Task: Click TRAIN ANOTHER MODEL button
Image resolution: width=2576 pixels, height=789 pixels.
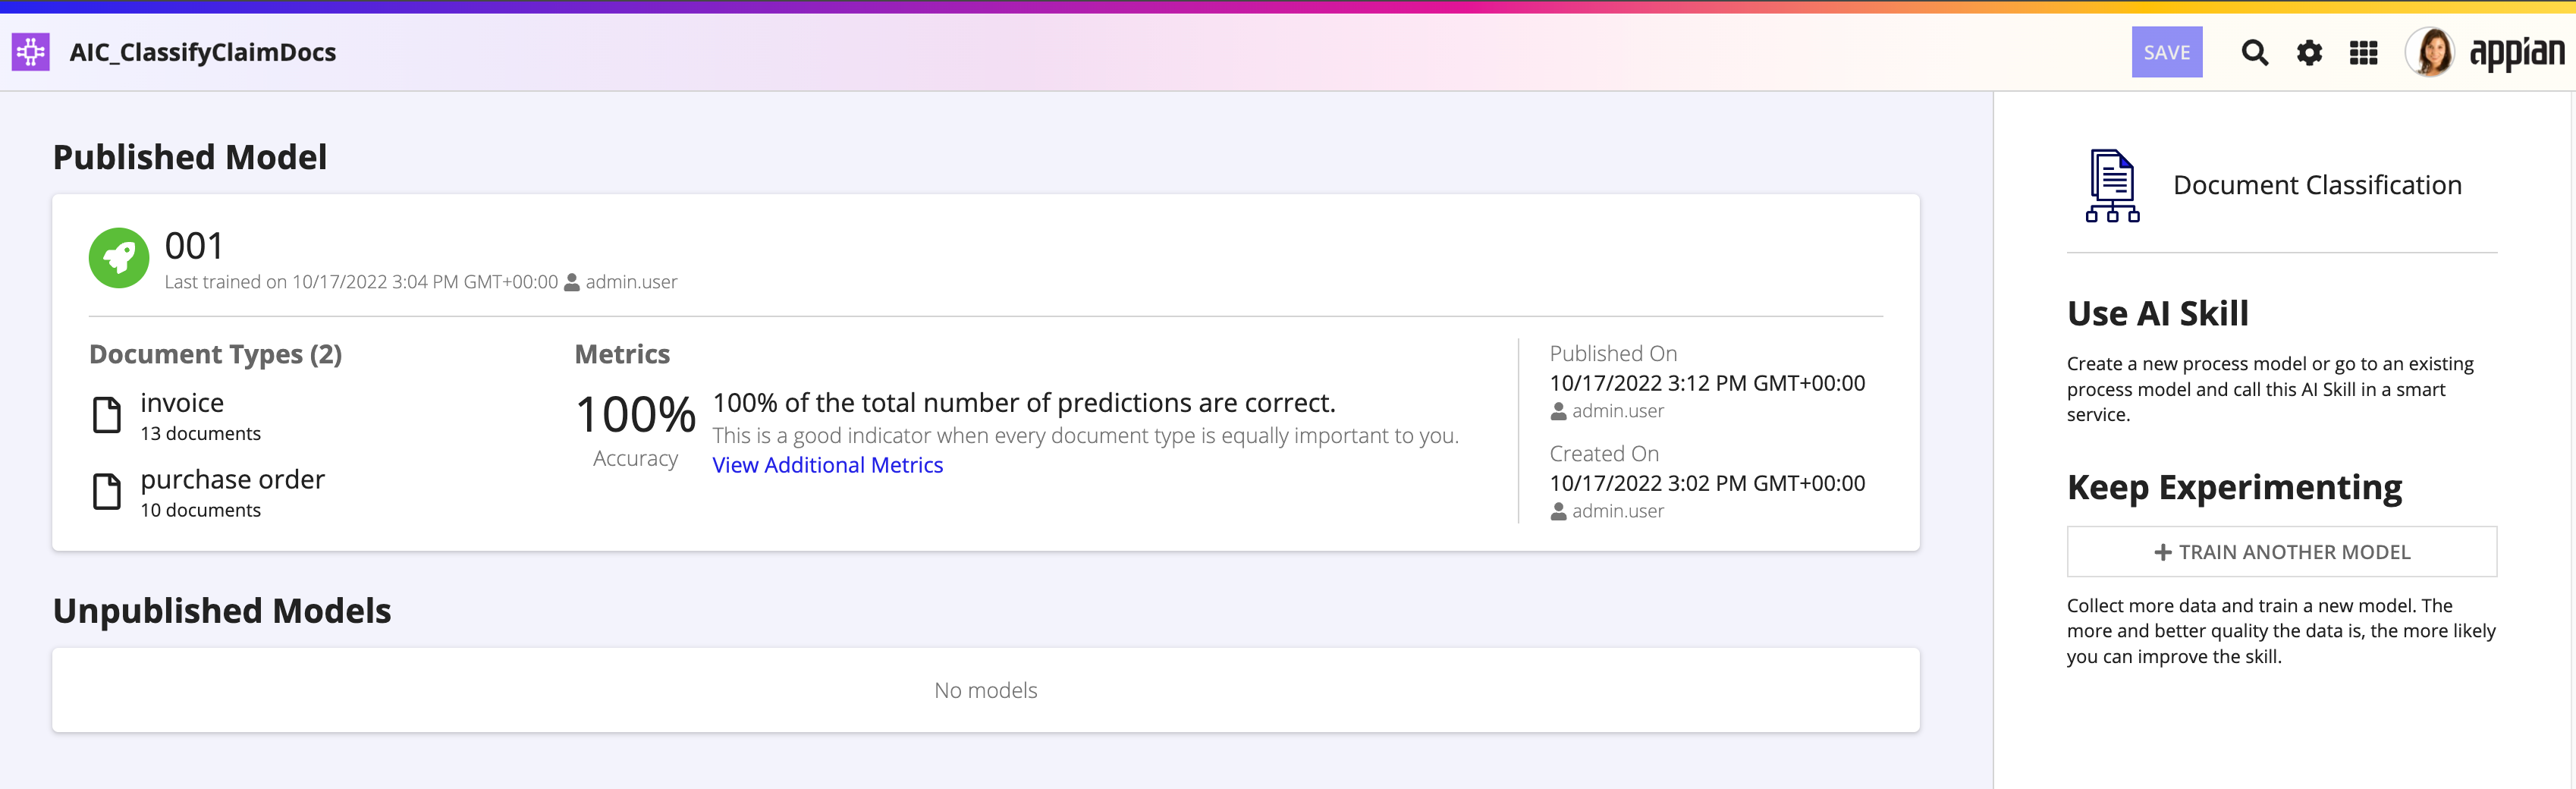Action: [2281, 552]
